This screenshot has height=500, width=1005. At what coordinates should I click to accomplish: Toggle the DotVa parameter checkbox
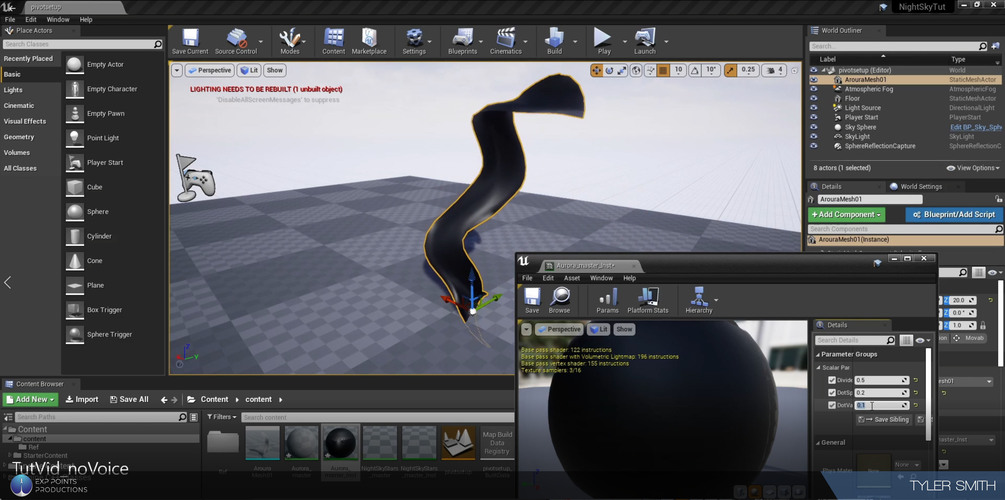tap(832, 405)
